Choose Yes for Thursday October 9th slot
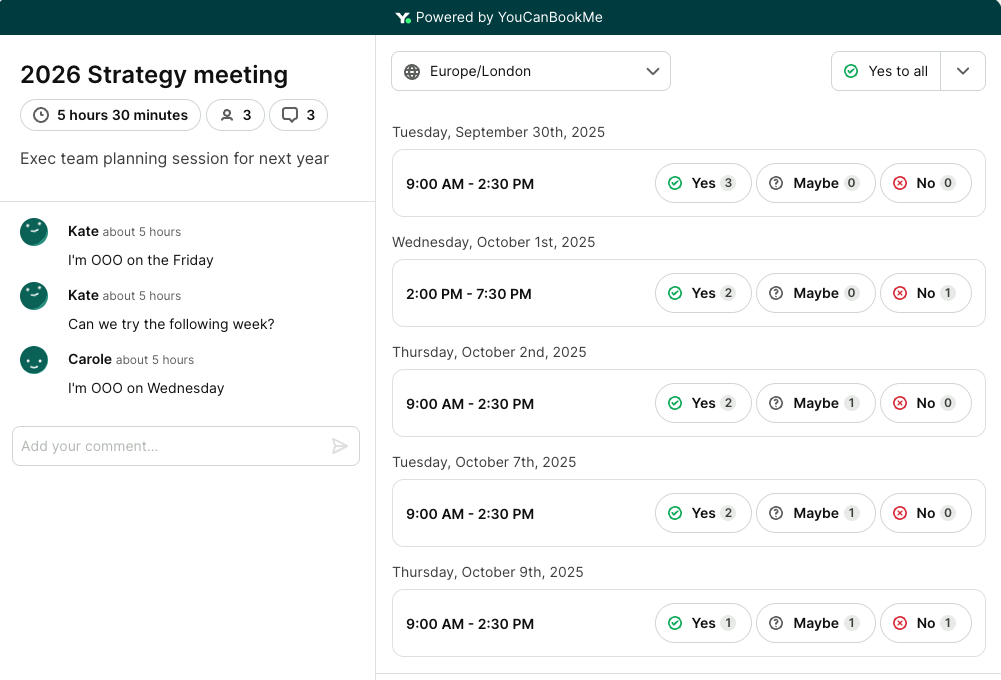1001x680 pixels. click(x=702, y=623)
